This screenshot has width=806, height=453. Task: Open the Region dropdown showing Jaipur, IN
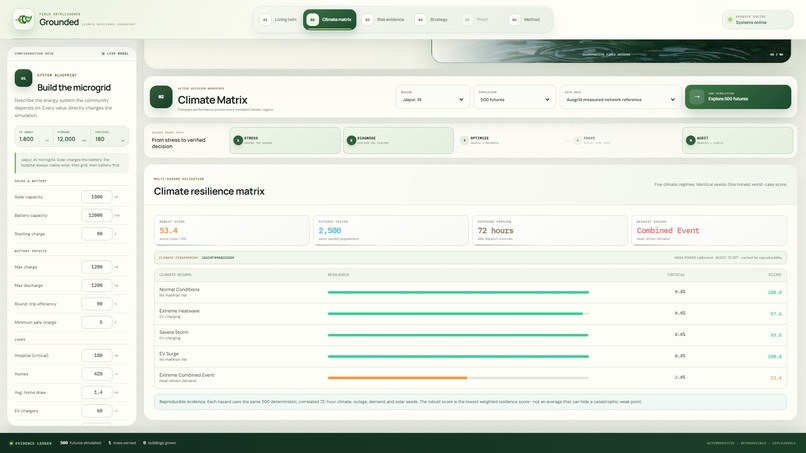[x=433, y=97]
